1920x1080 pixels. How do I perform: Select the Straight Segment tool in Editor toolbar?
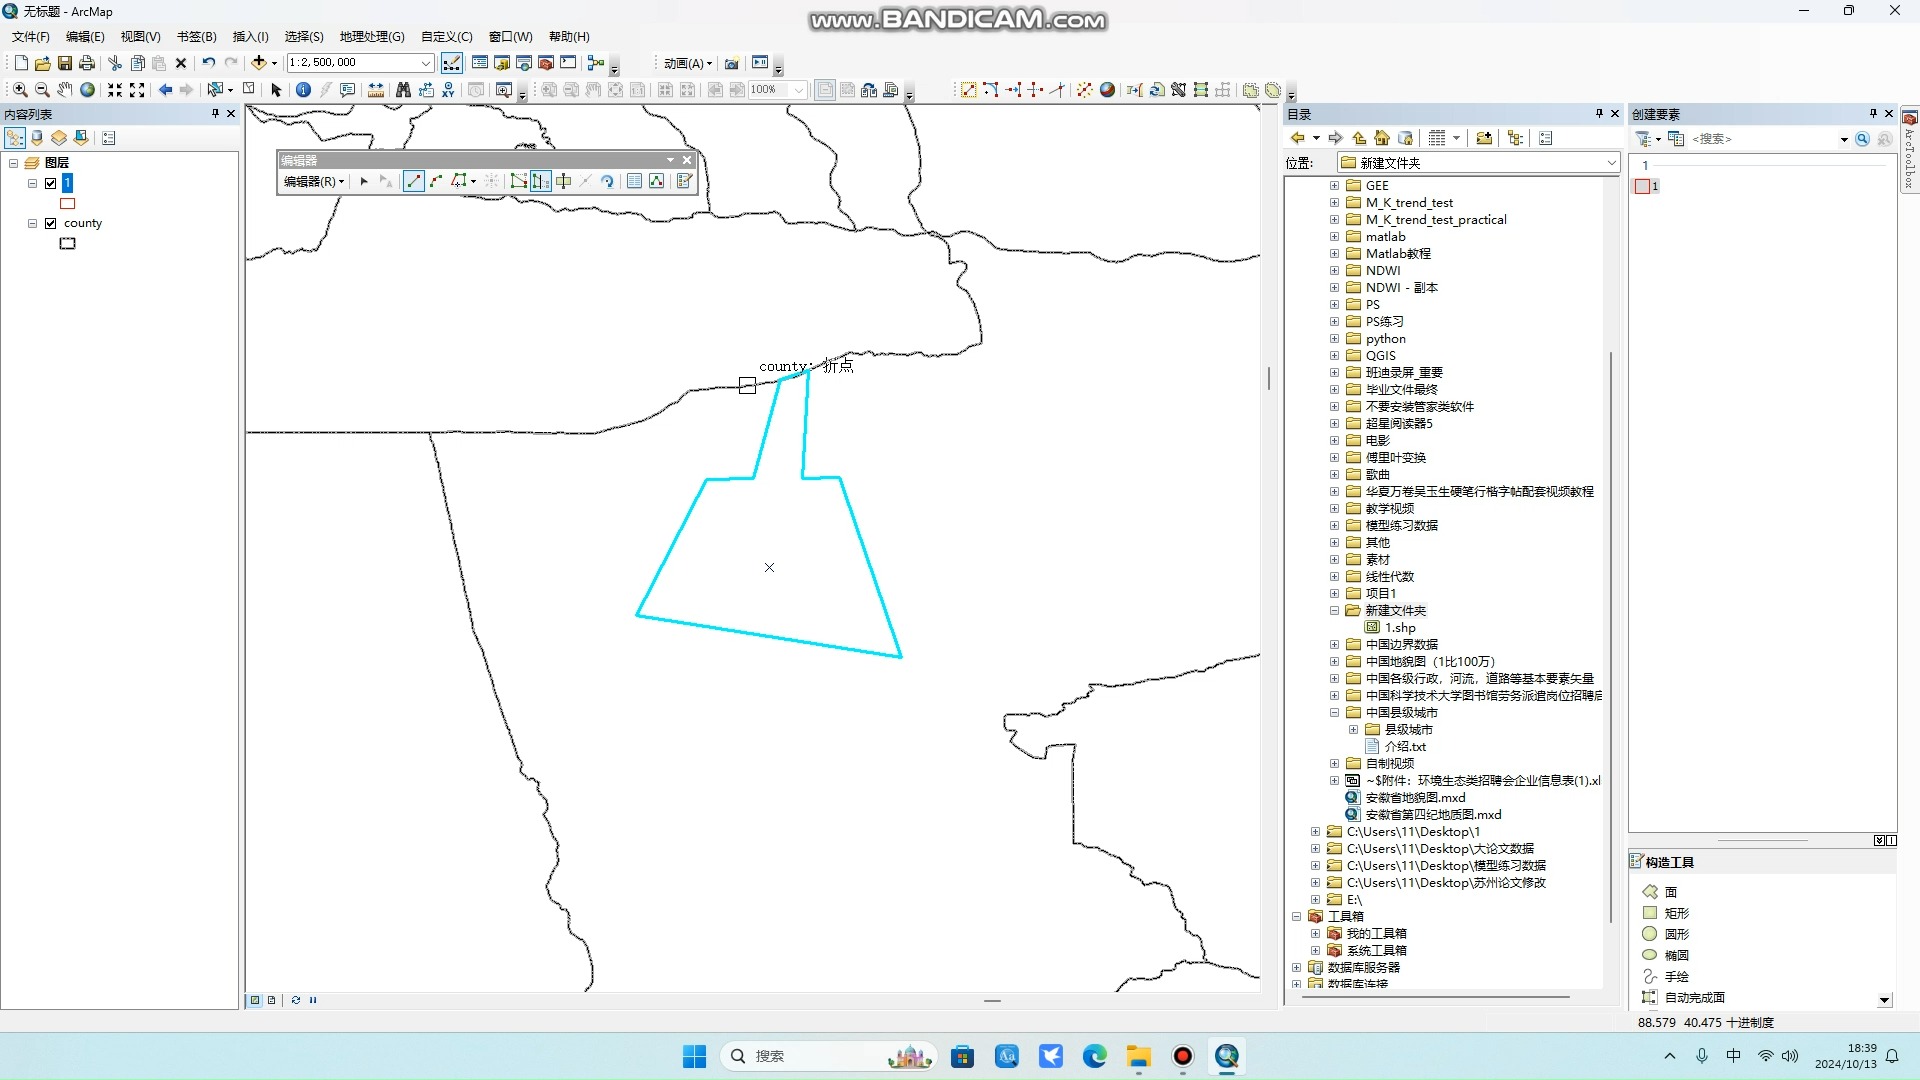pyautogui.click(x=414, y=181)
